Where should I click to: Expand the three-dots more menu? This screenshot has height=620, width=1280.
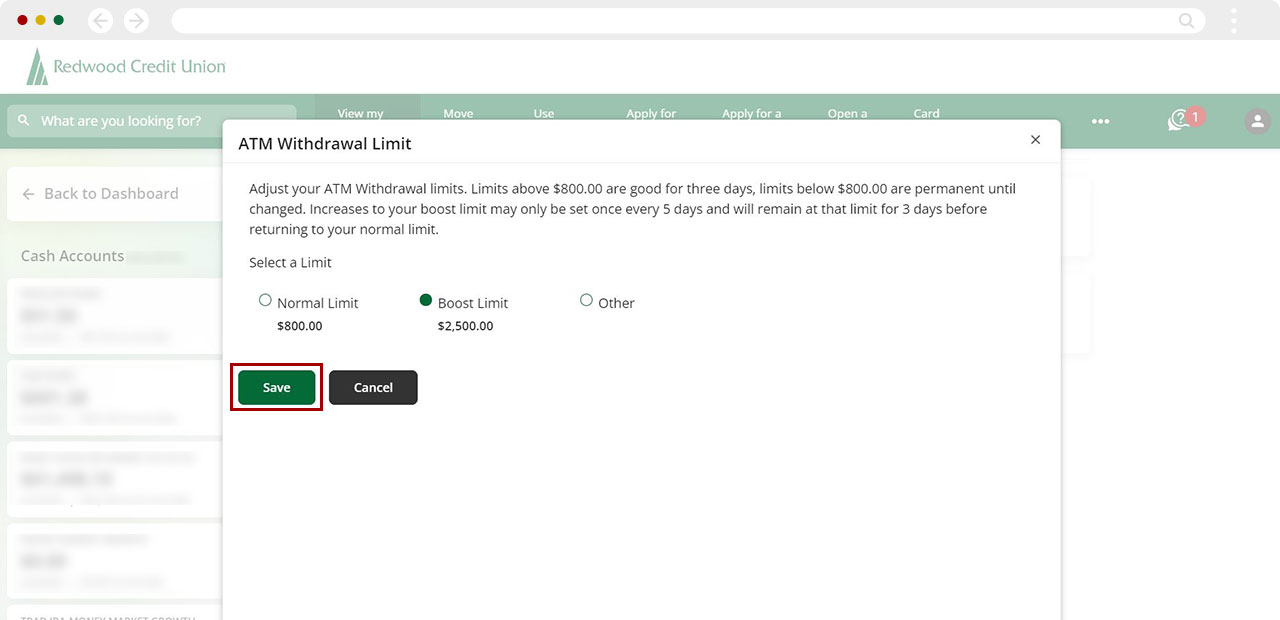pos(1100,121)
